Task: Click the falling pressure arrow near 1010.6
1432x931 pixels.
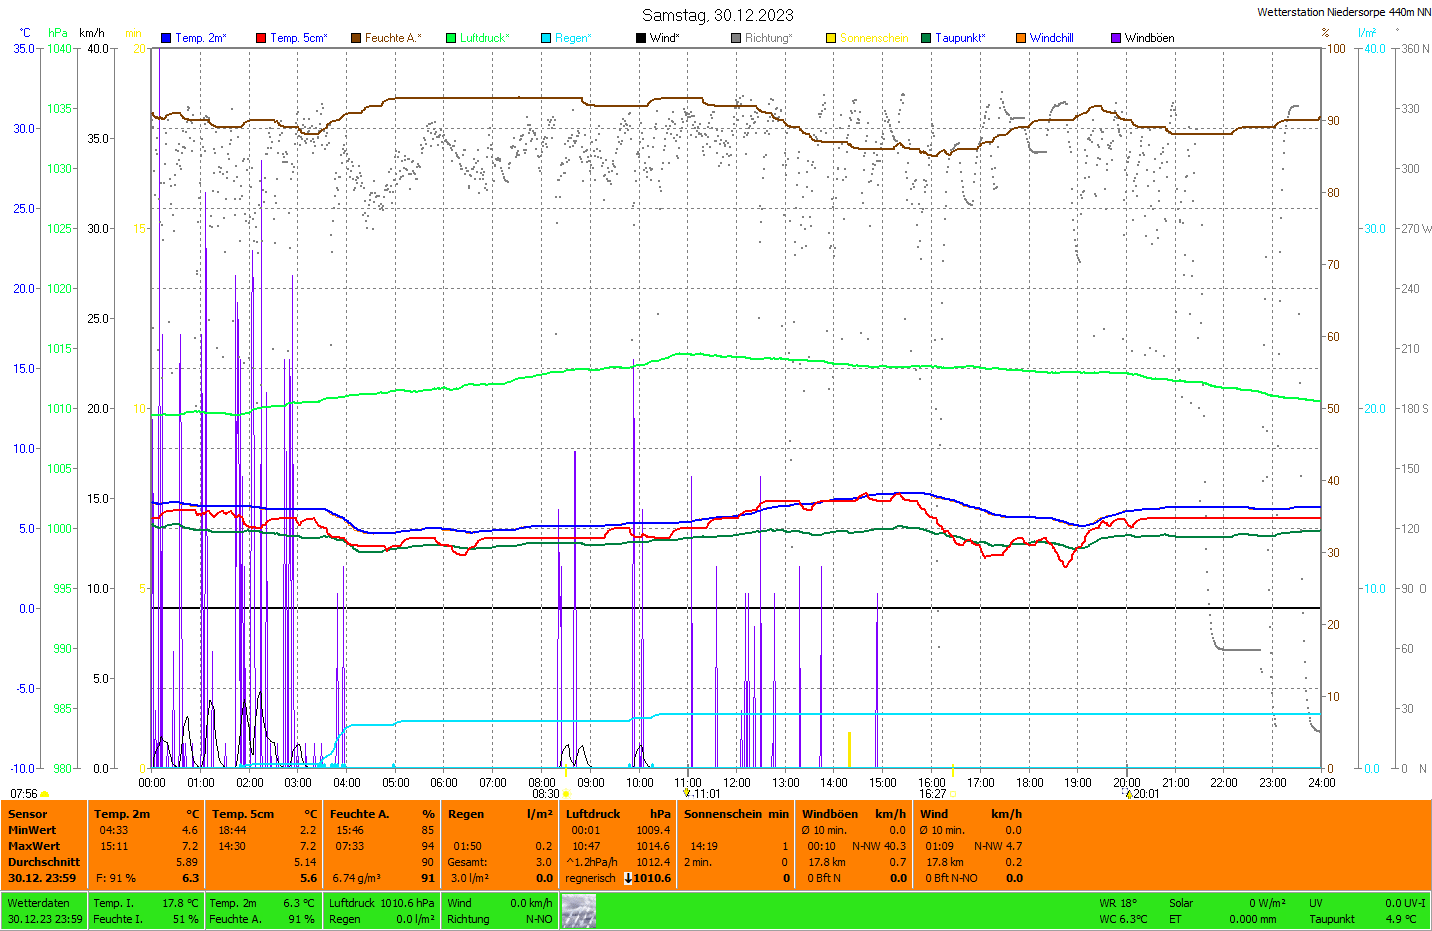Action: pyautogui.click(x=628, y=878)
